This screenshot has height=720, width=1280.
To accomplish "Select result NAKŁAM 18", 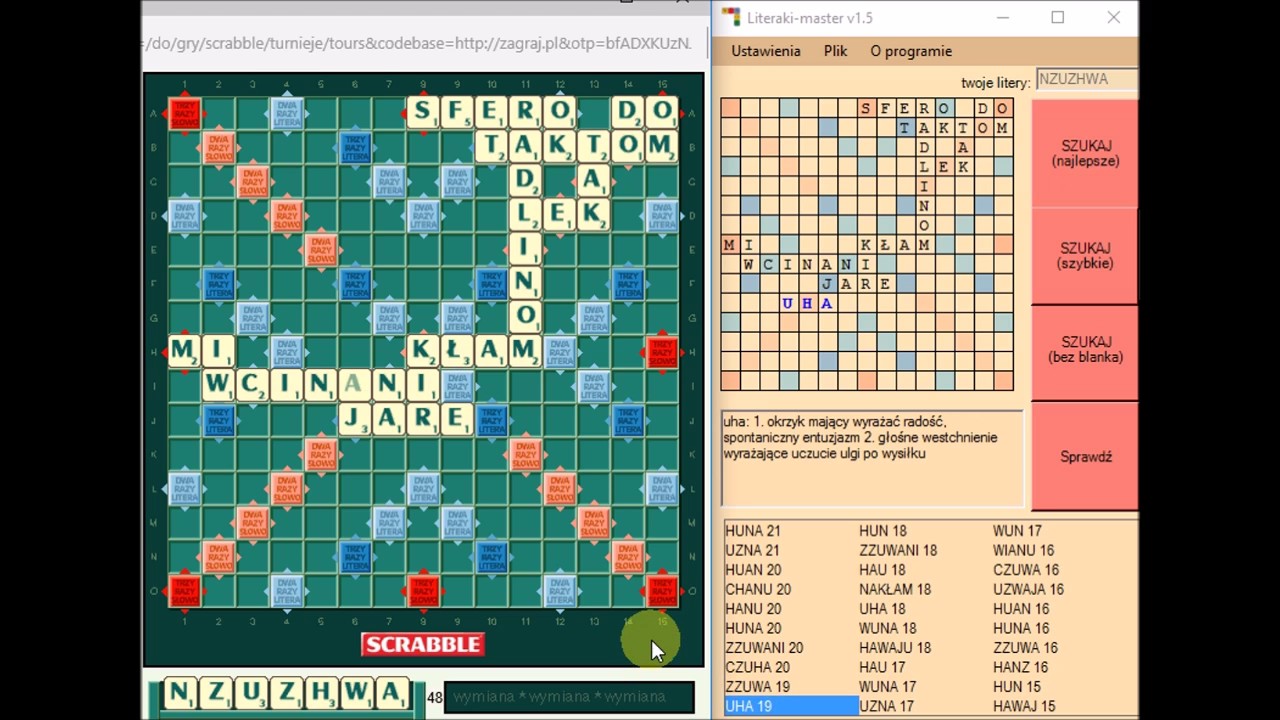I will coord(895,589).
